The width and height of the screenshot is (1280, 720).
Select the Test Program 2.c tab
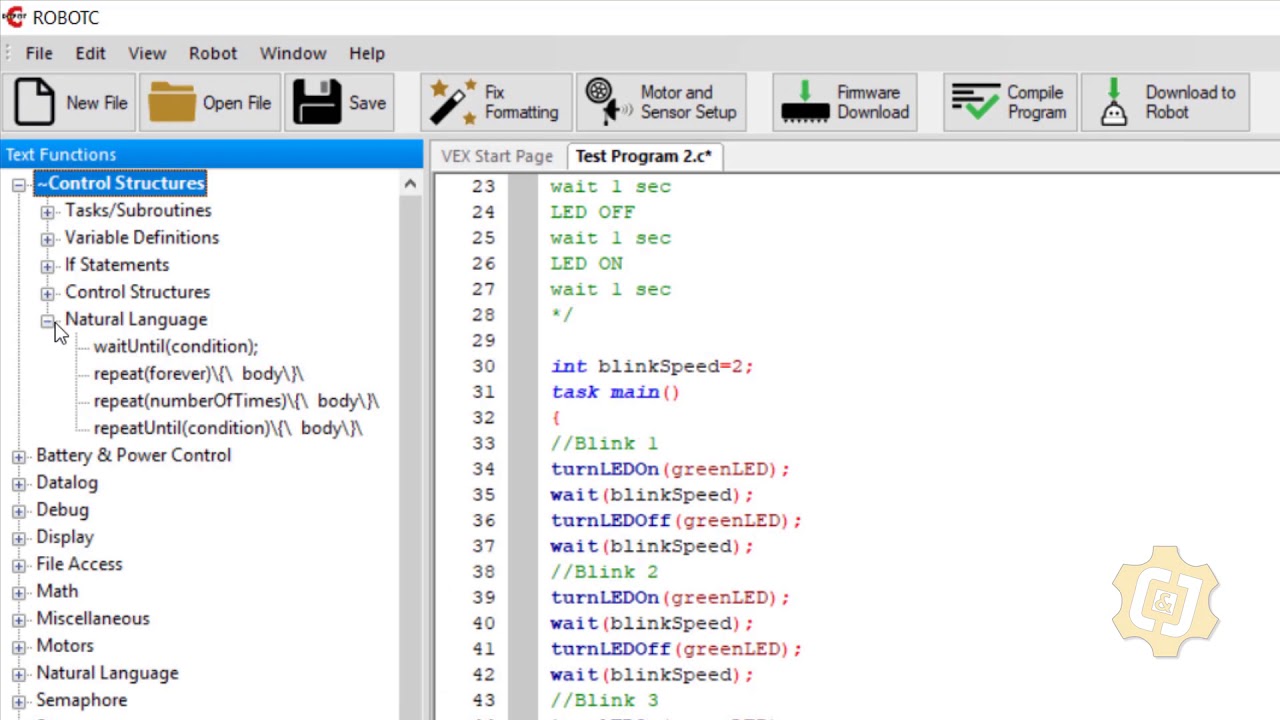pyautogui.click(x=644, y=156)
